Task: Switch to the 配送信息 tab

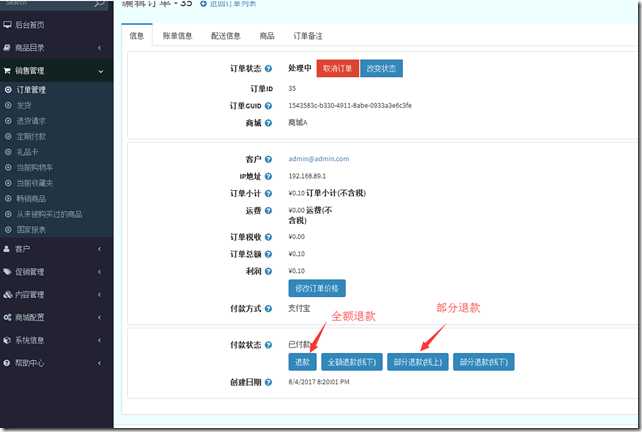Action: click(x=226, y=36)
